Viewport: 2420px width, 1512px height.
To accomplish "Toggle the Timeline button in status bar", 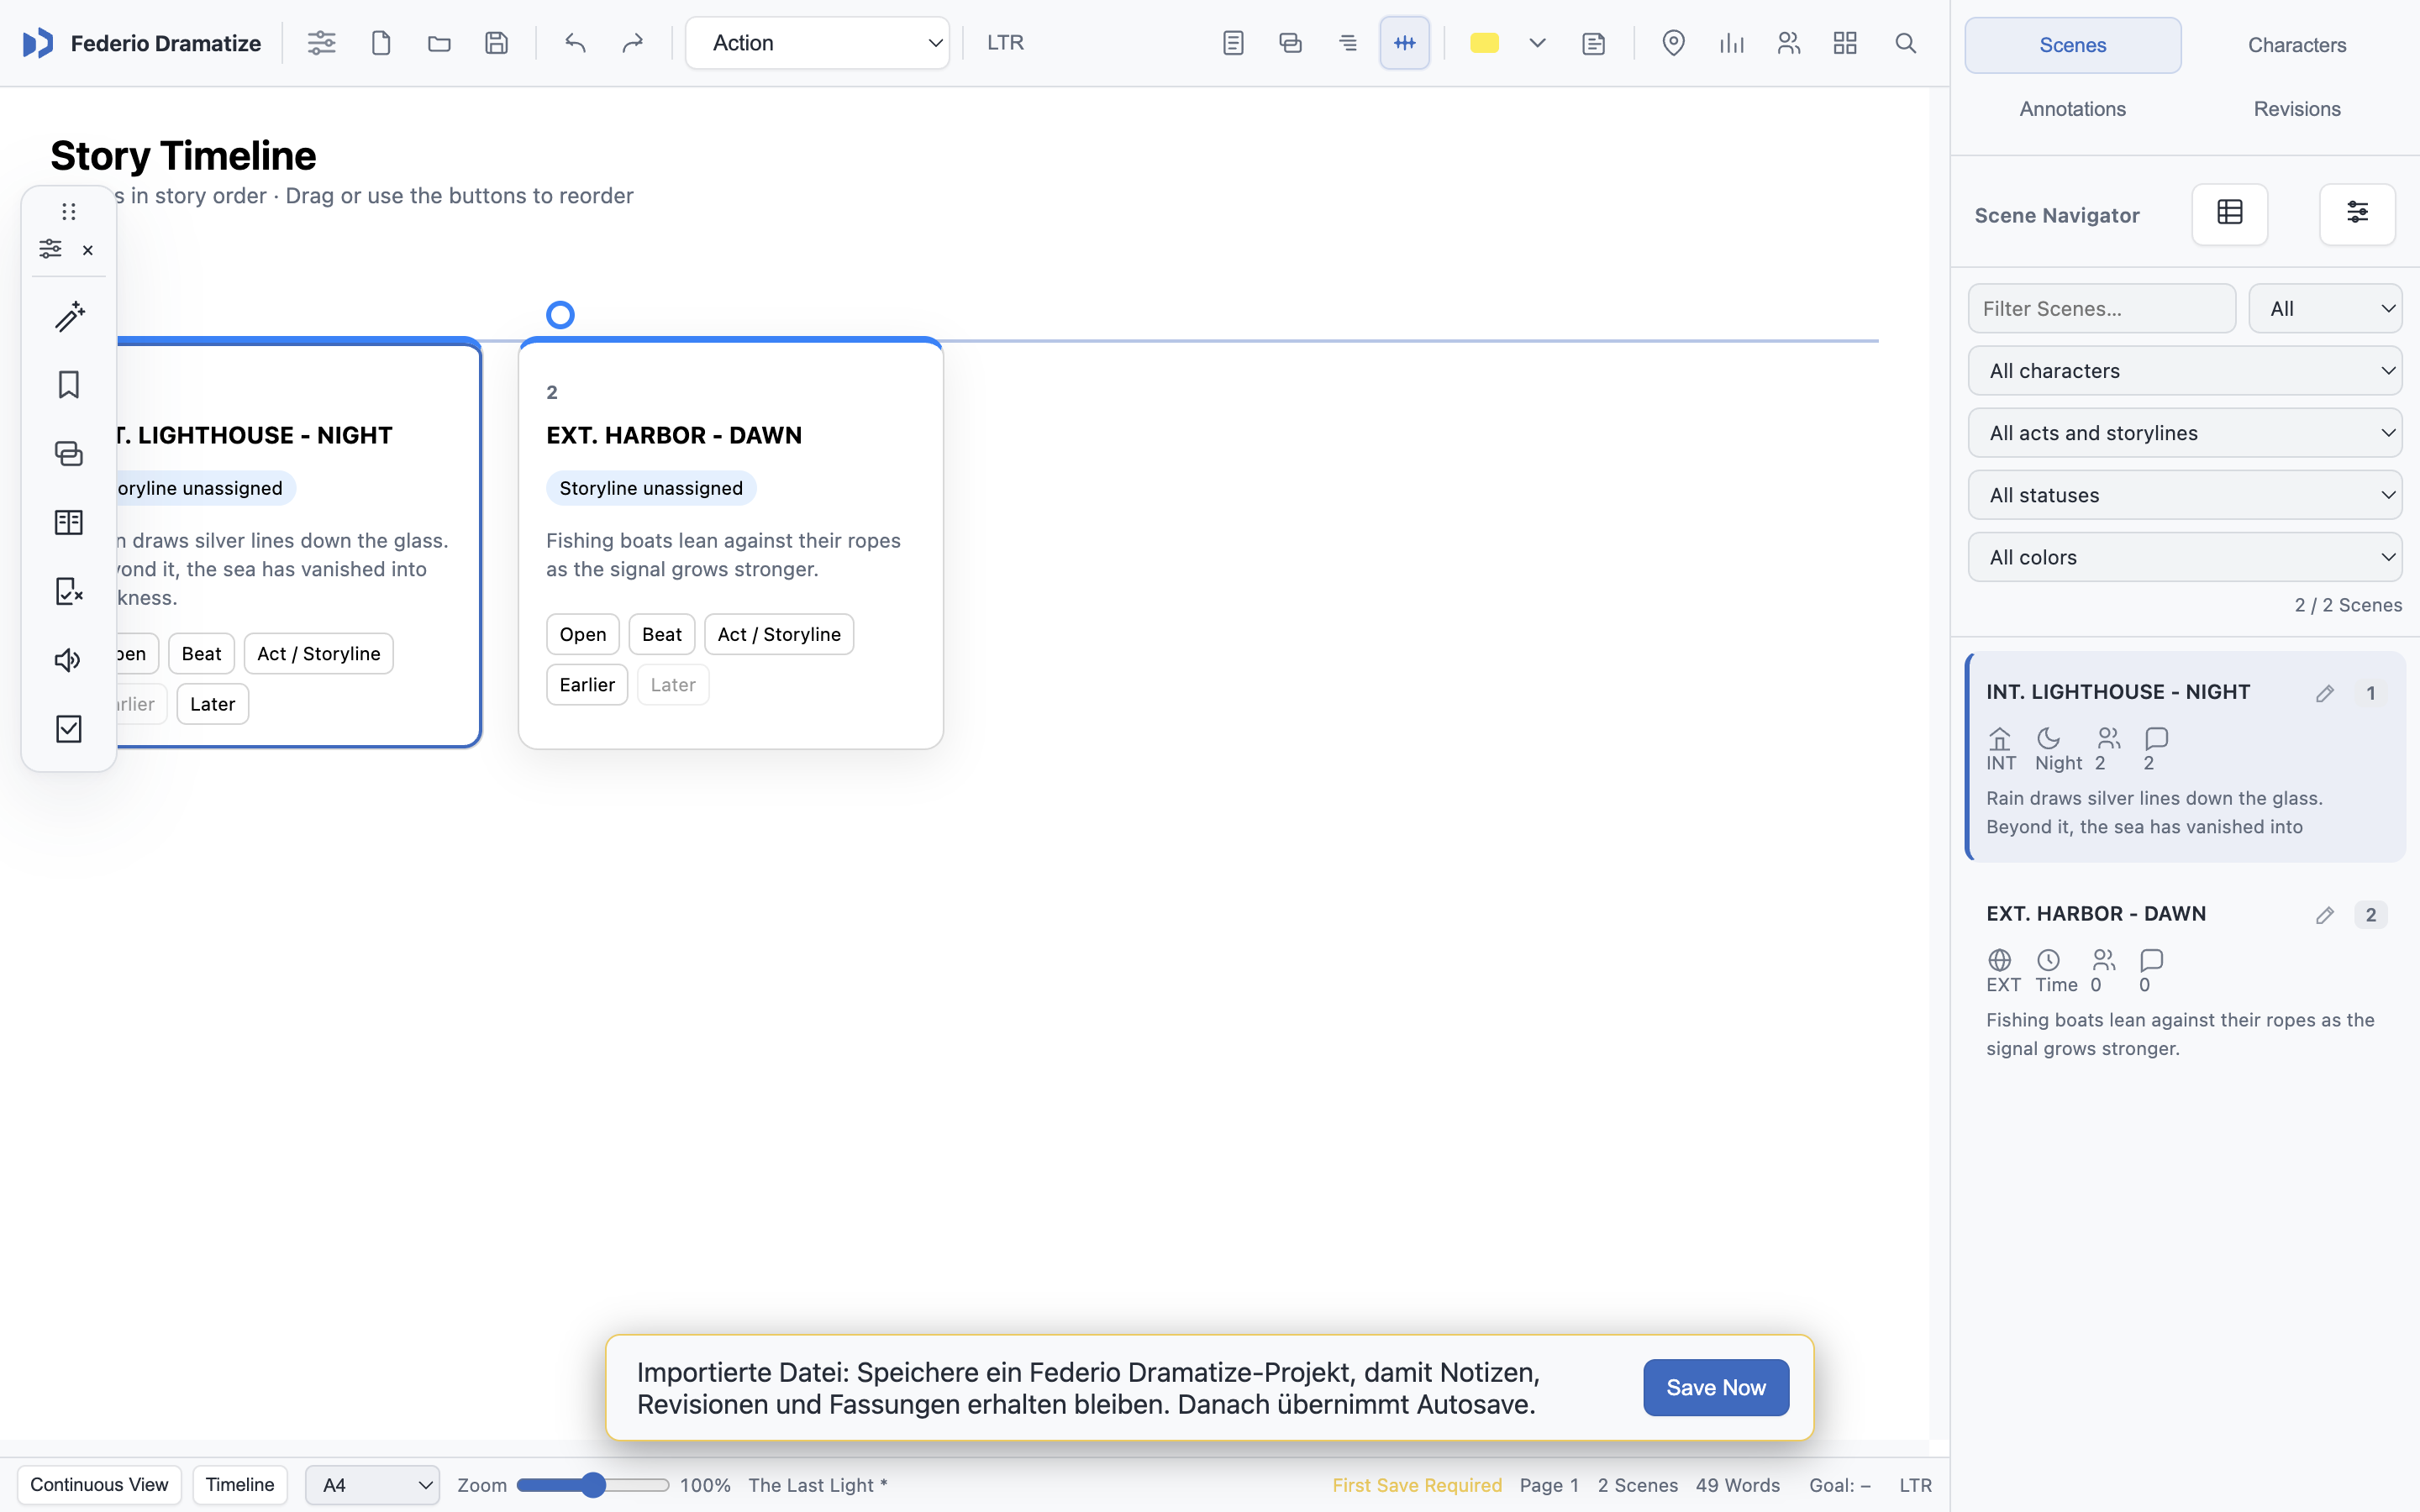I will (x=240, y=1485).
